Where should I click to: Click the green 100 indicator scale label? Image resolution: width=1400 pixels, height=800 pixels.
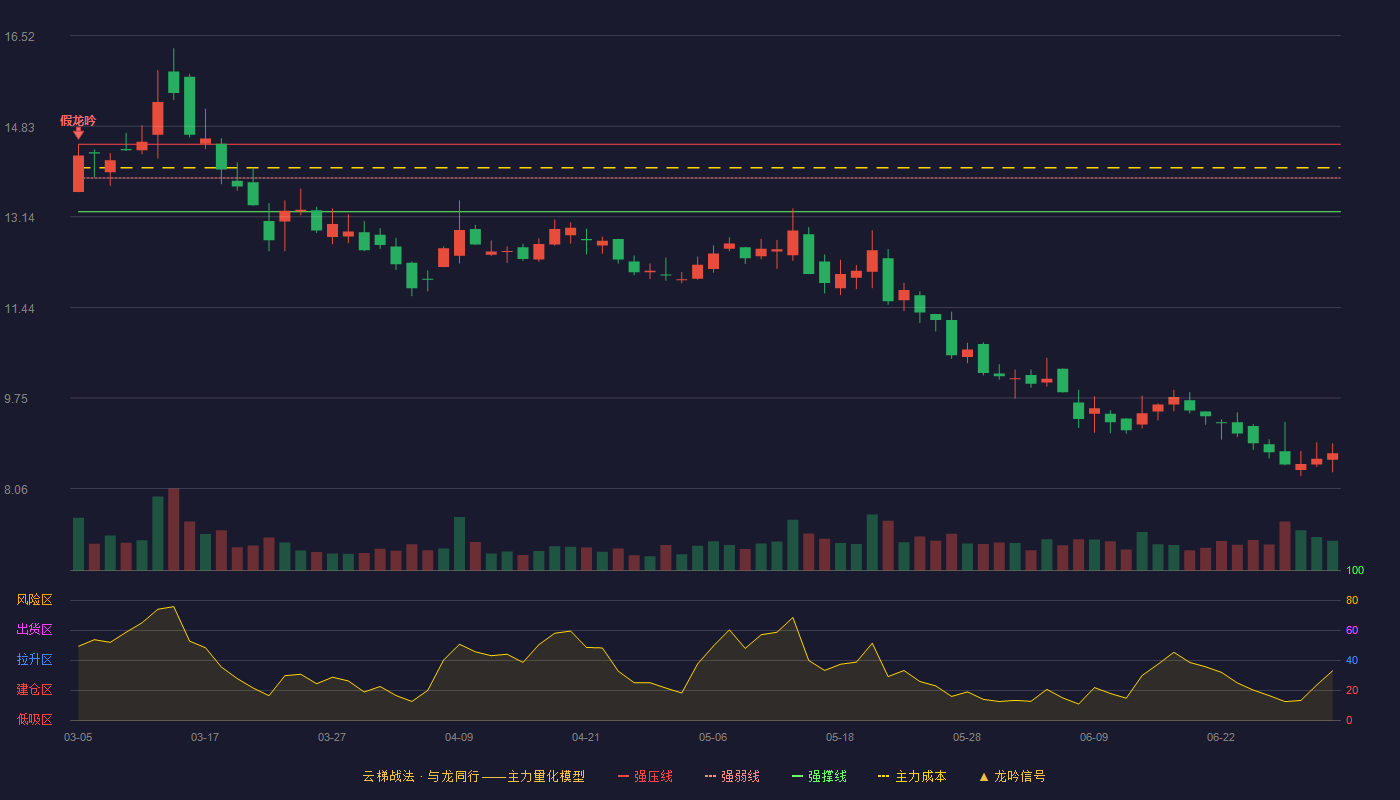(1355, 570)
